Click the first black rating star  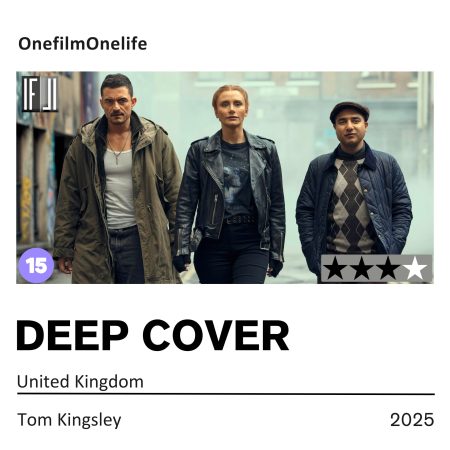tap(335, 269)
